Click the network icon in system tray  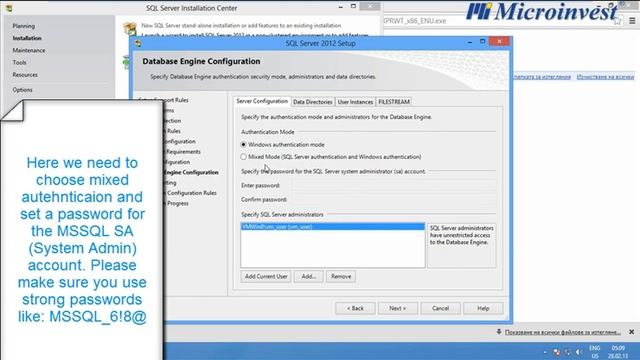[x=568, y=352]
